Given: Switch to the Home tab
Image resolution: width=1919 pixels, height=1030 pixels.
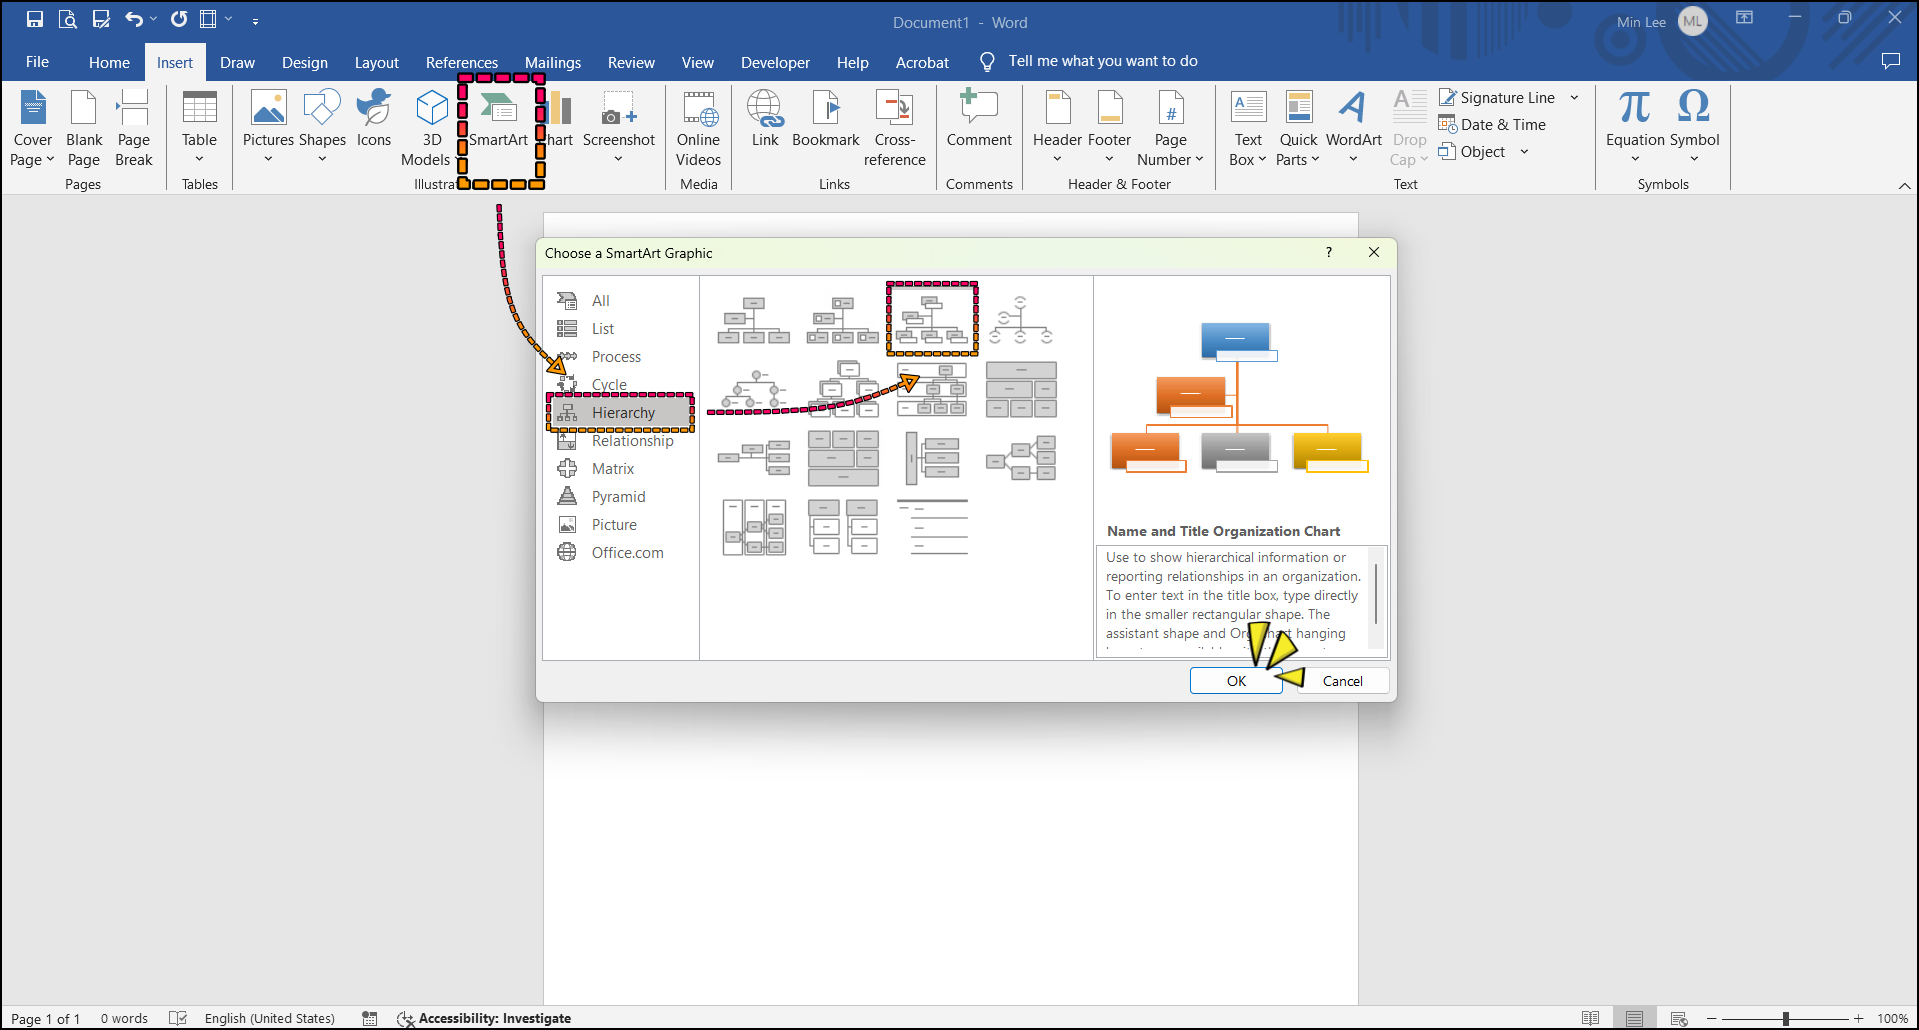Looking at the screenshot, I should click(109, 62).
